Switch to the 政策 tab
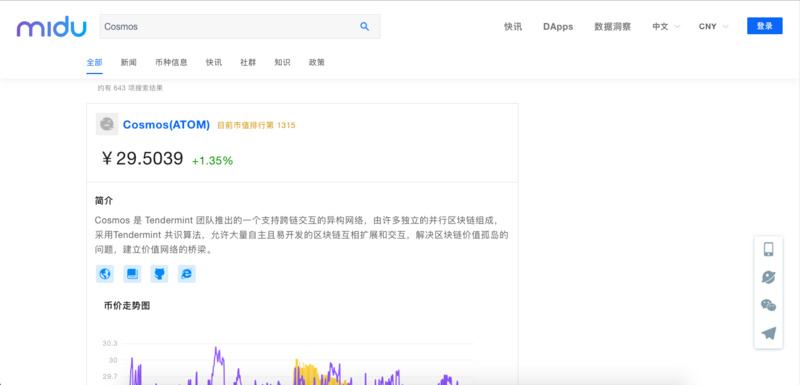 [x=316, y=62]
